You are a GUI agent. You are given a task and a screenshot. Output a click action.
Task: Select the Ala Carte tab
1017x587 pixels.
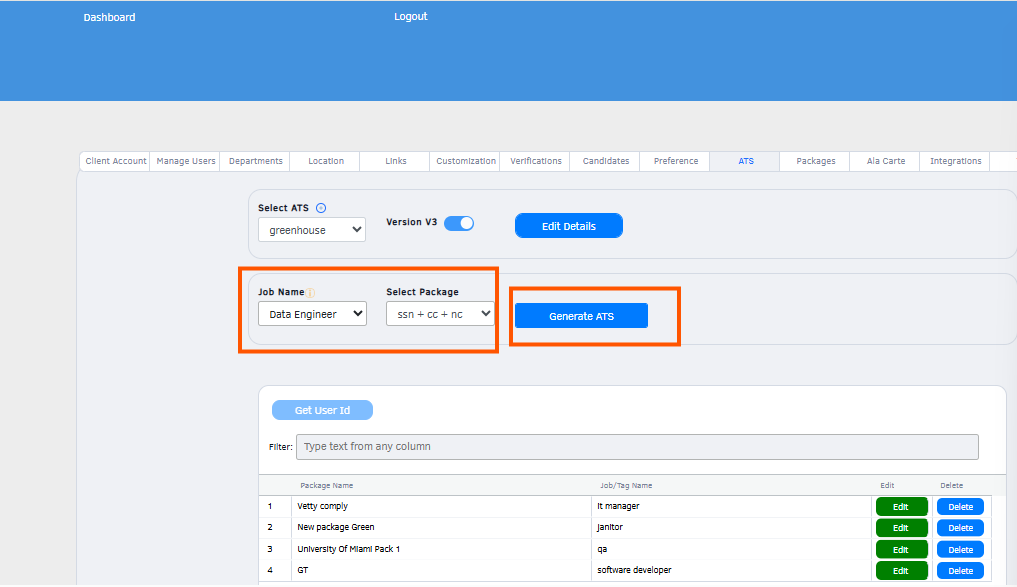point(885,161)
